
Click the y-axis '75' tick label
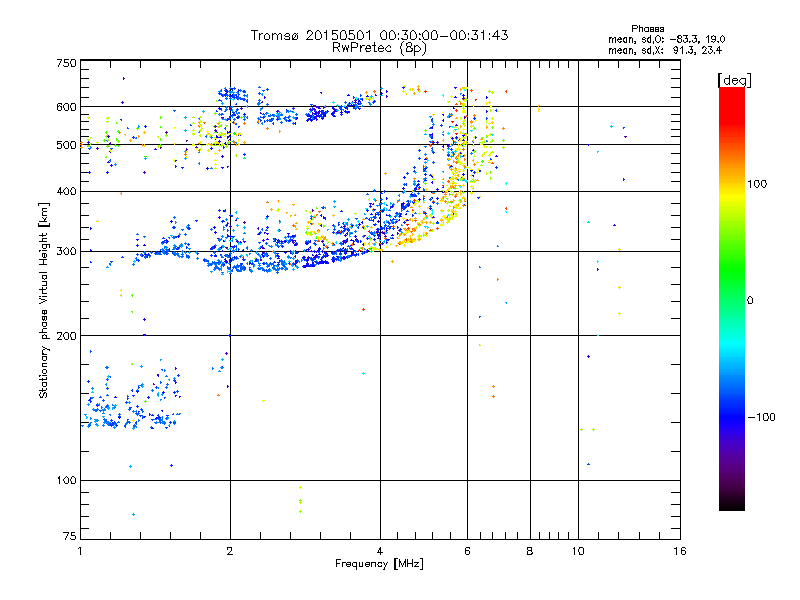[70, 536]
